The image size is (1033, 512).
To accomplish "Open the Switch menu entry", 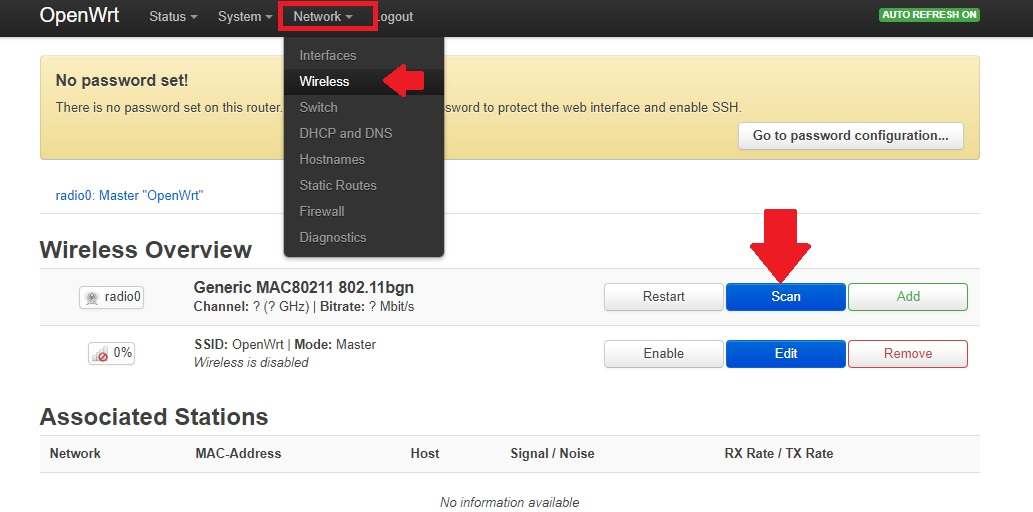I will (319, 107).
